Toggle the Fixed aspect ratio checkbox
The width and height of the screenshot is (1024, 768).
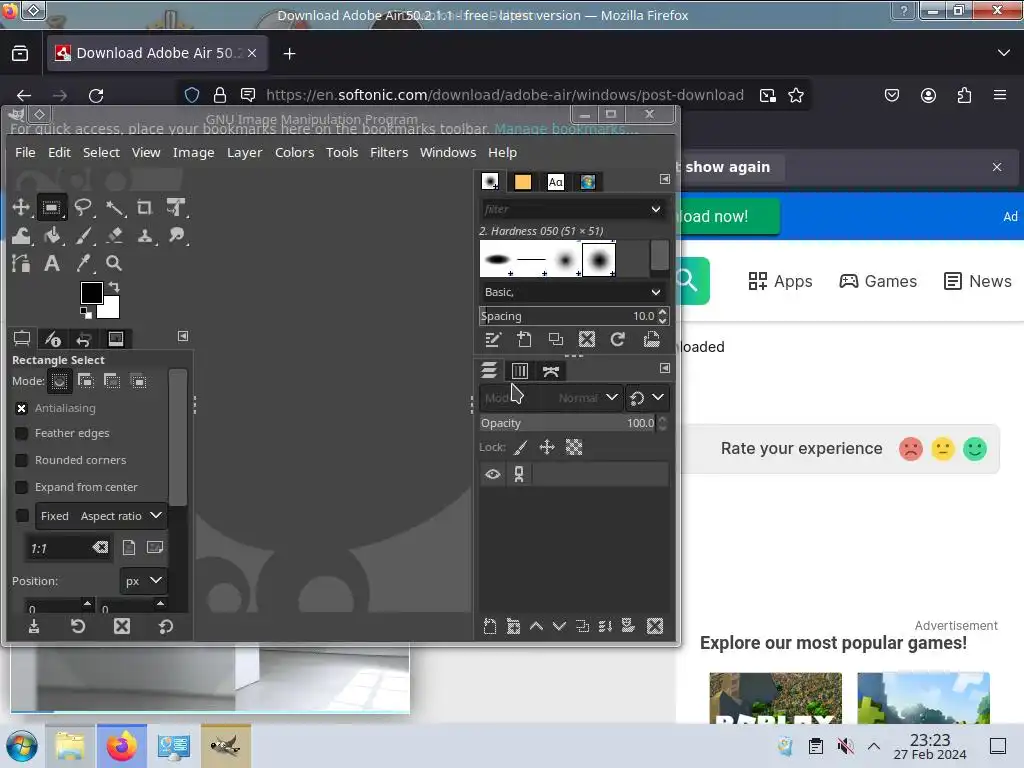pos(22,515)
